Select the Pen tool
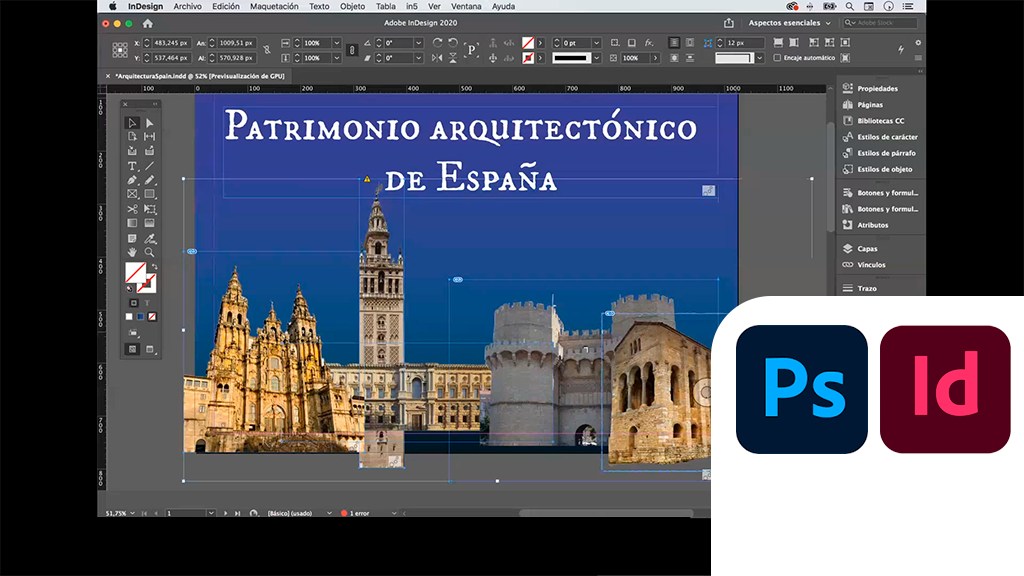 (x=132, y=180)
